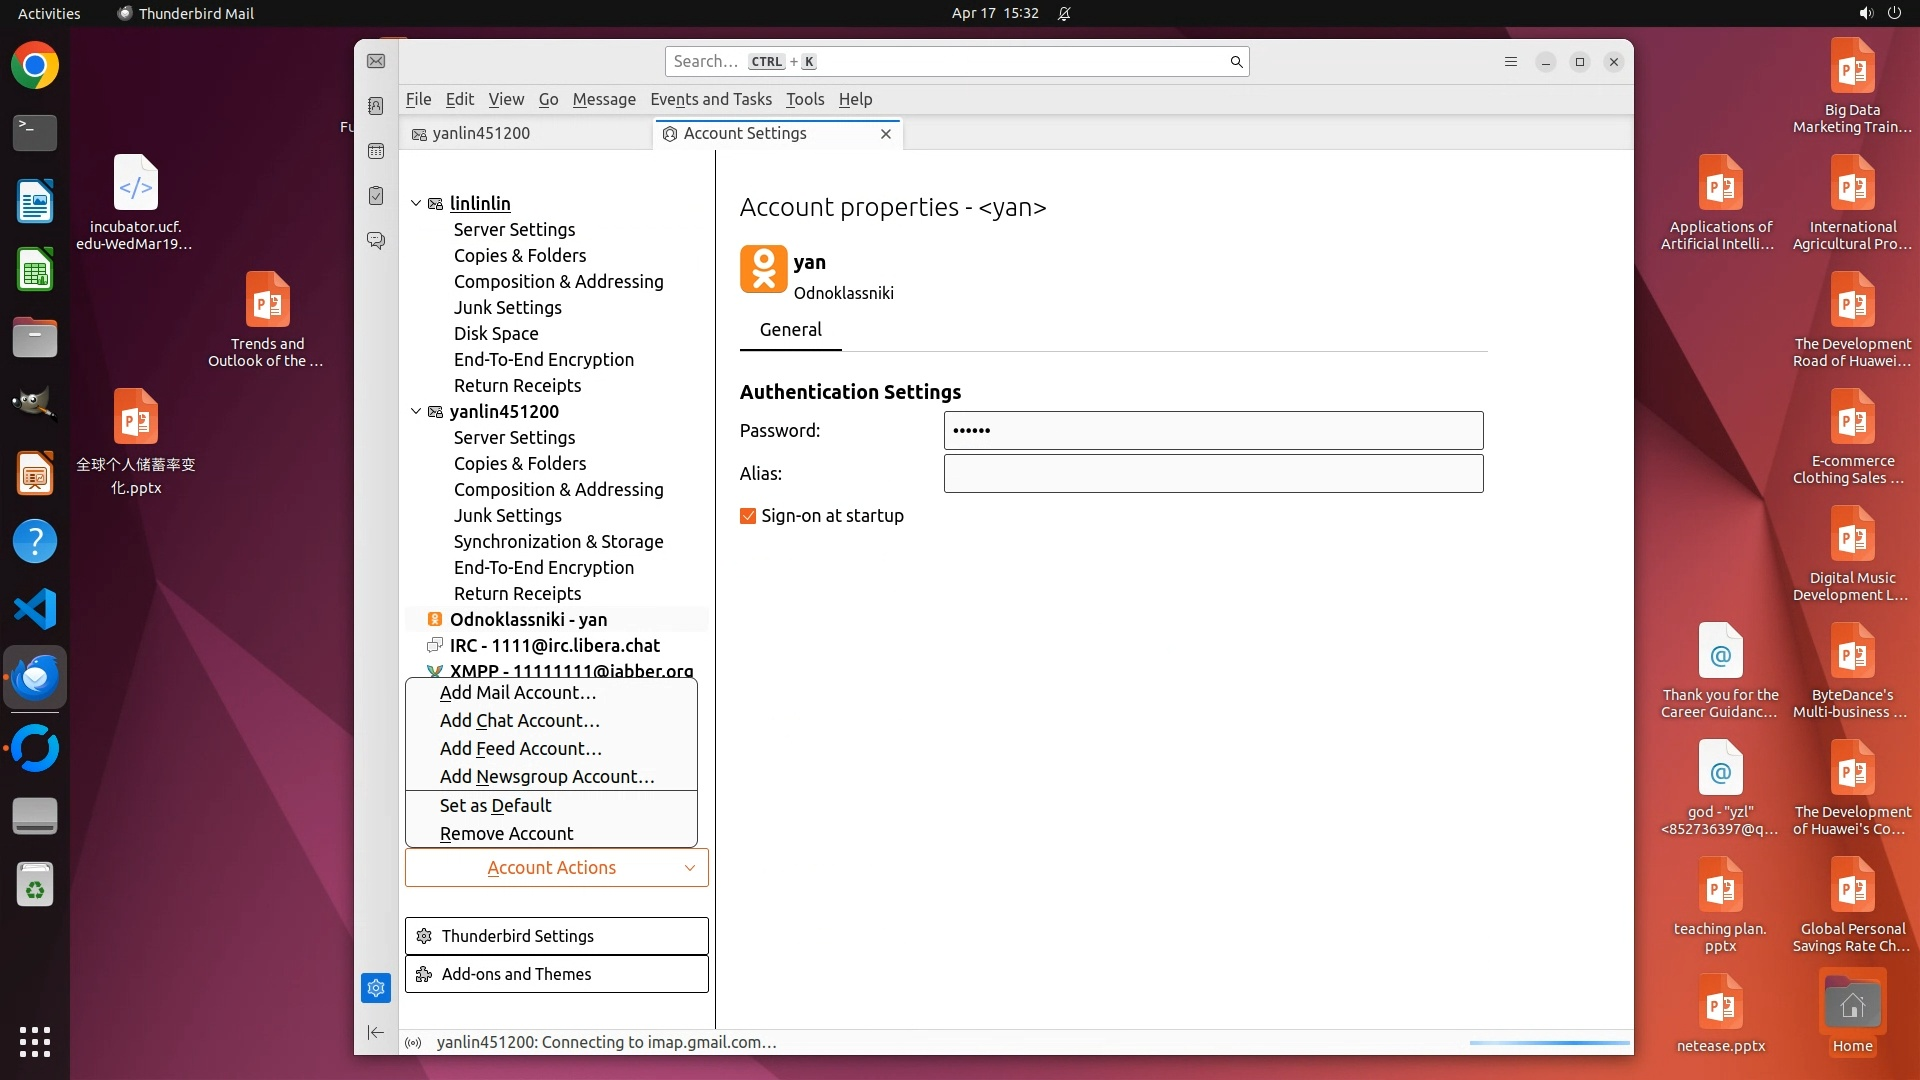This screenshot has width=1920, height=1080.
Task: Open the Chat sidebar icon
Action: pos(376,241)
